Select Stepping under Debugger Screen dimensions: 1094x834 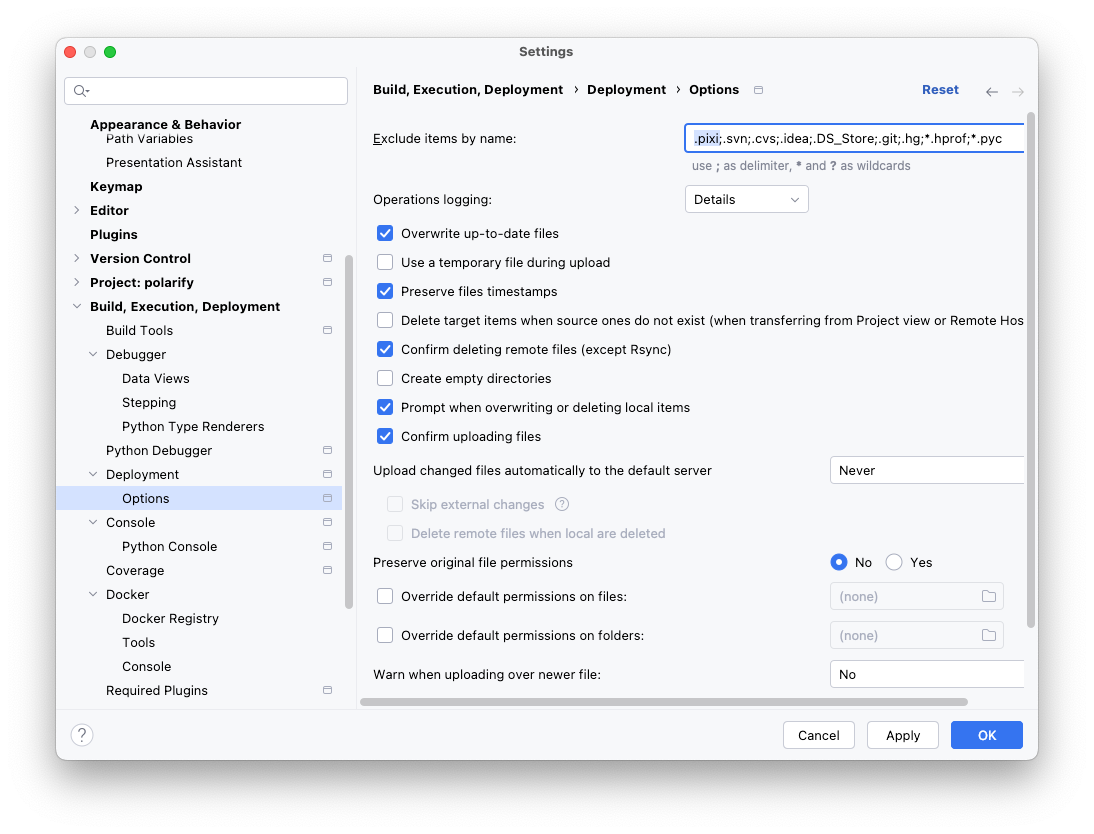[x=149, y=403]
